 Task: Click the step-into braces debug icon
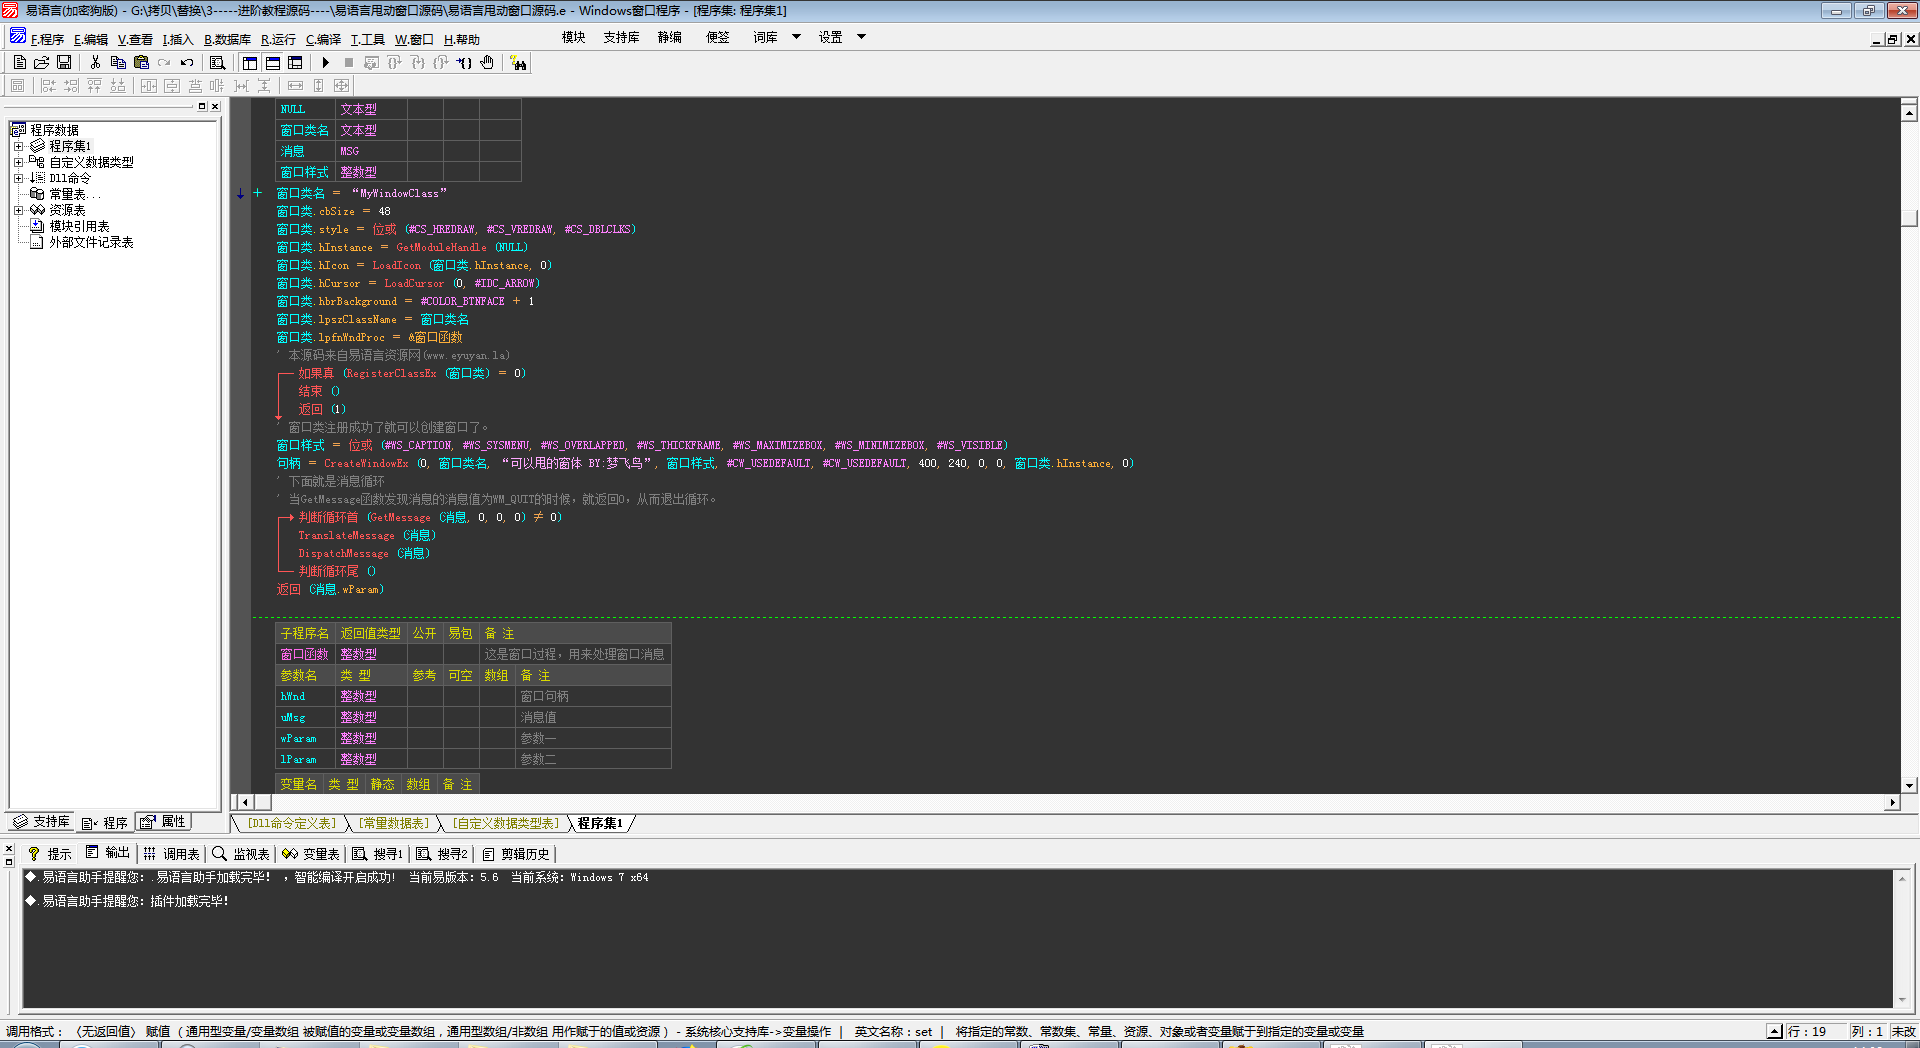(418, 63)
